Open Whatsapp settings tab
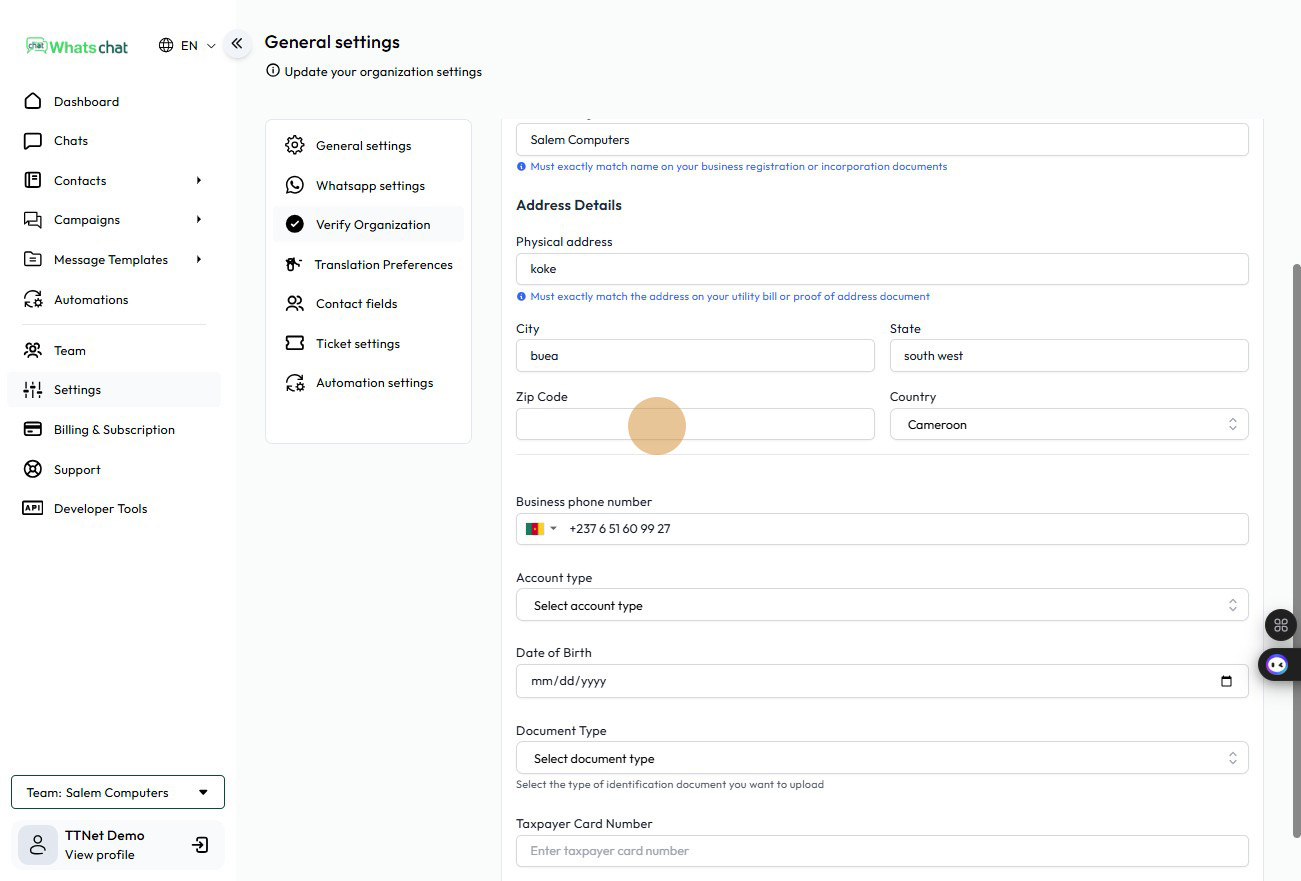This screenshot has height=881, width=1301. pyautogui.click(x=369, y=186)
